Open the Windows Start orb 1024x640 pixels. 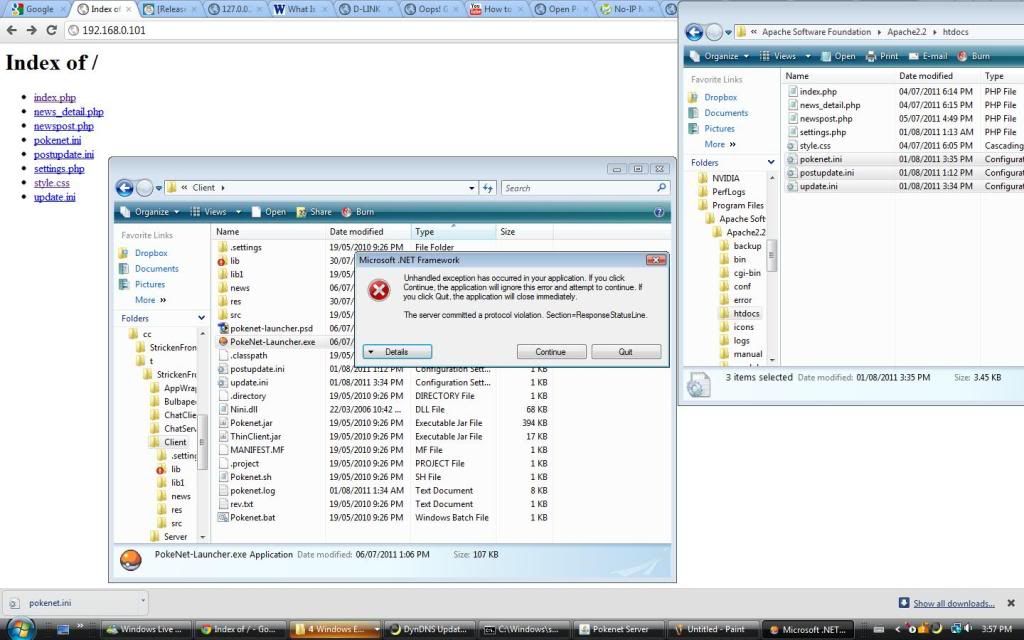[x=19, y=629]
